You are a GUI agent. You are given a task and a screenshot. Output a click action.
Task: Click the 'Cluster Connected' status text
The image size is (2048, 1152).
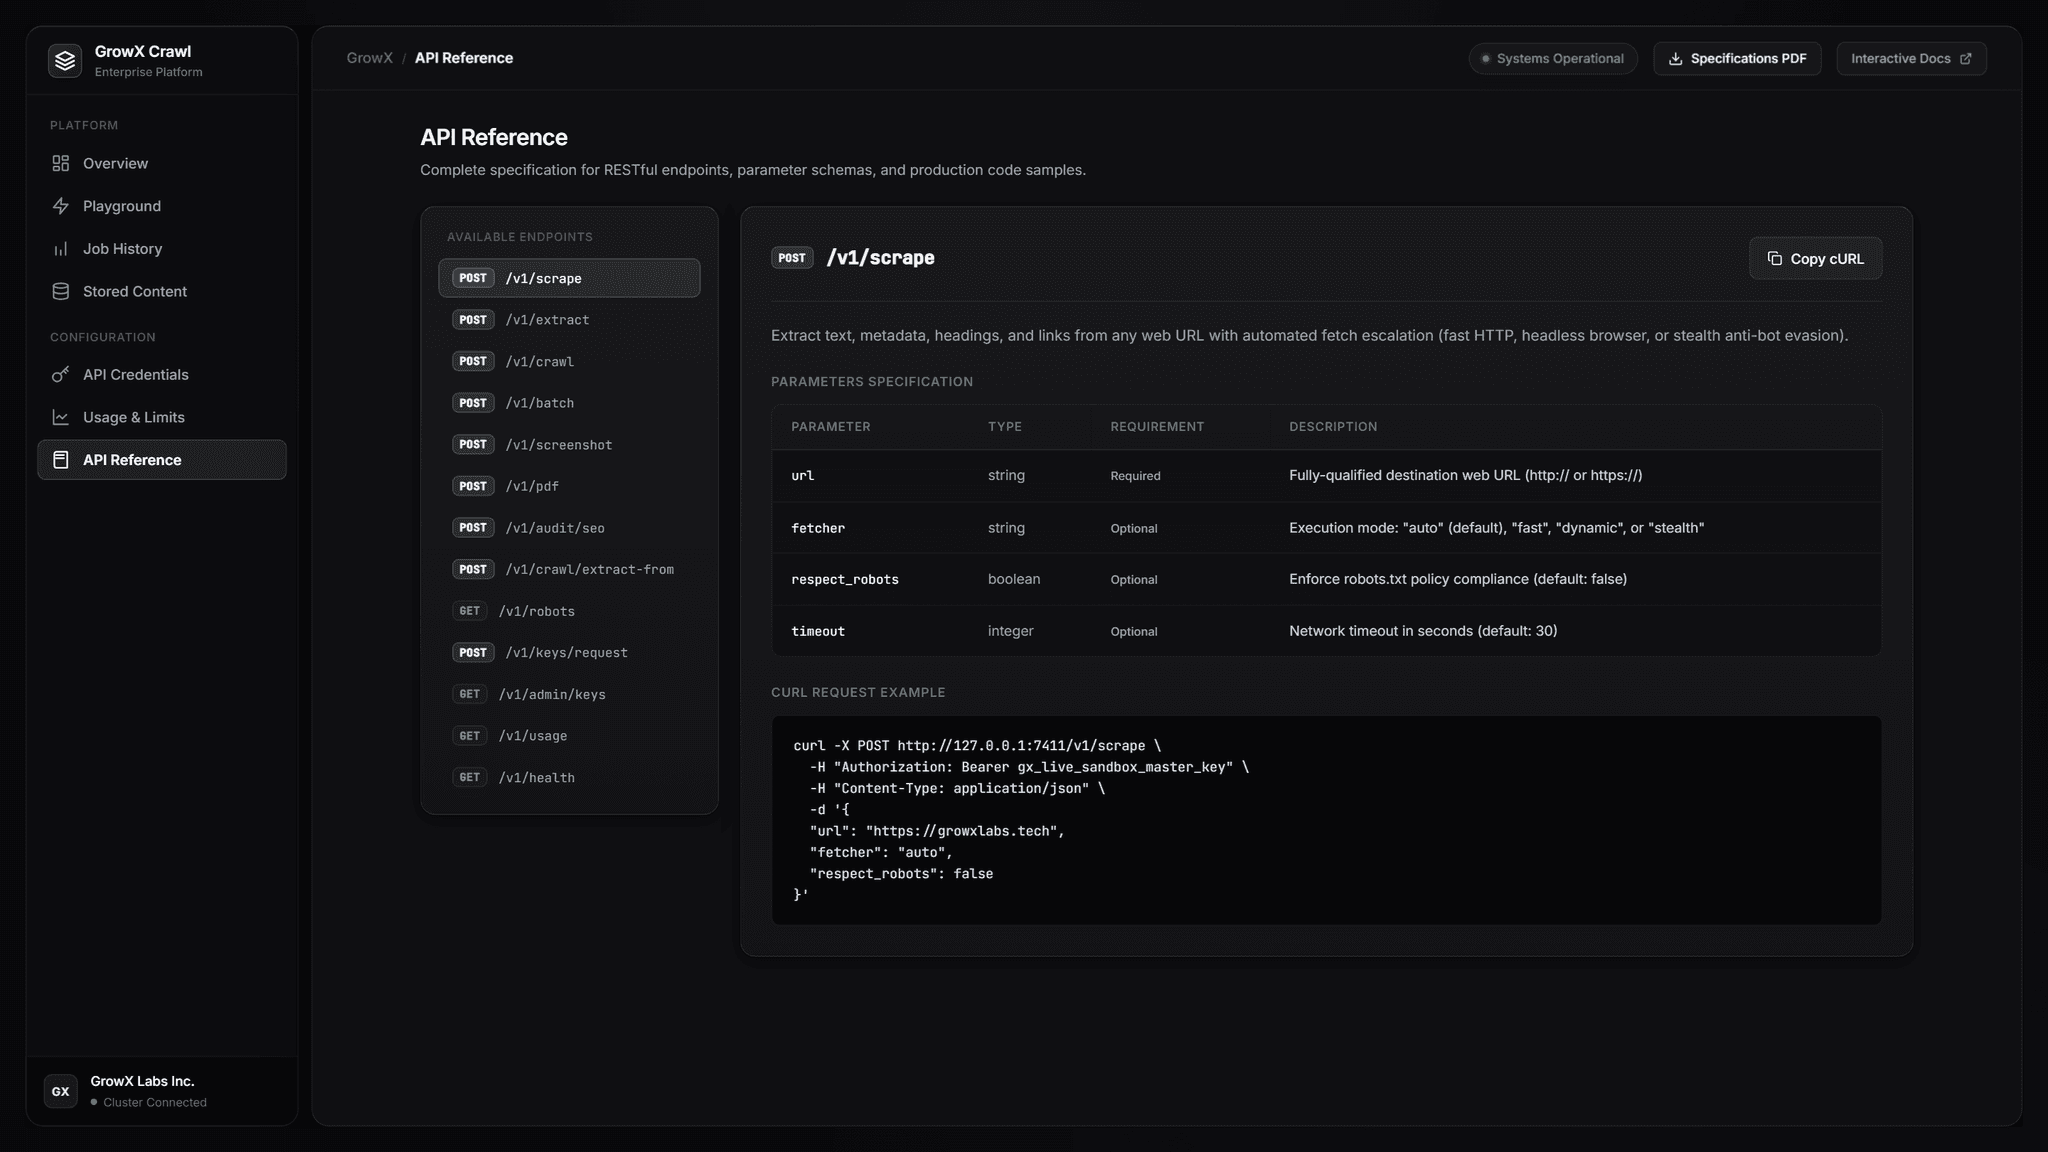[155, 1102]
